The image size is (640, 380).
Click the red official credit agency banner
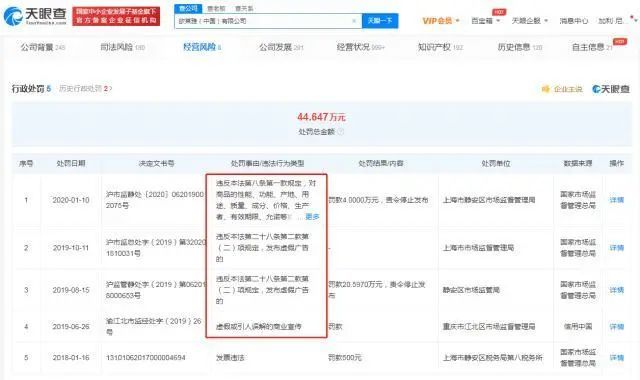coord(116,16)
